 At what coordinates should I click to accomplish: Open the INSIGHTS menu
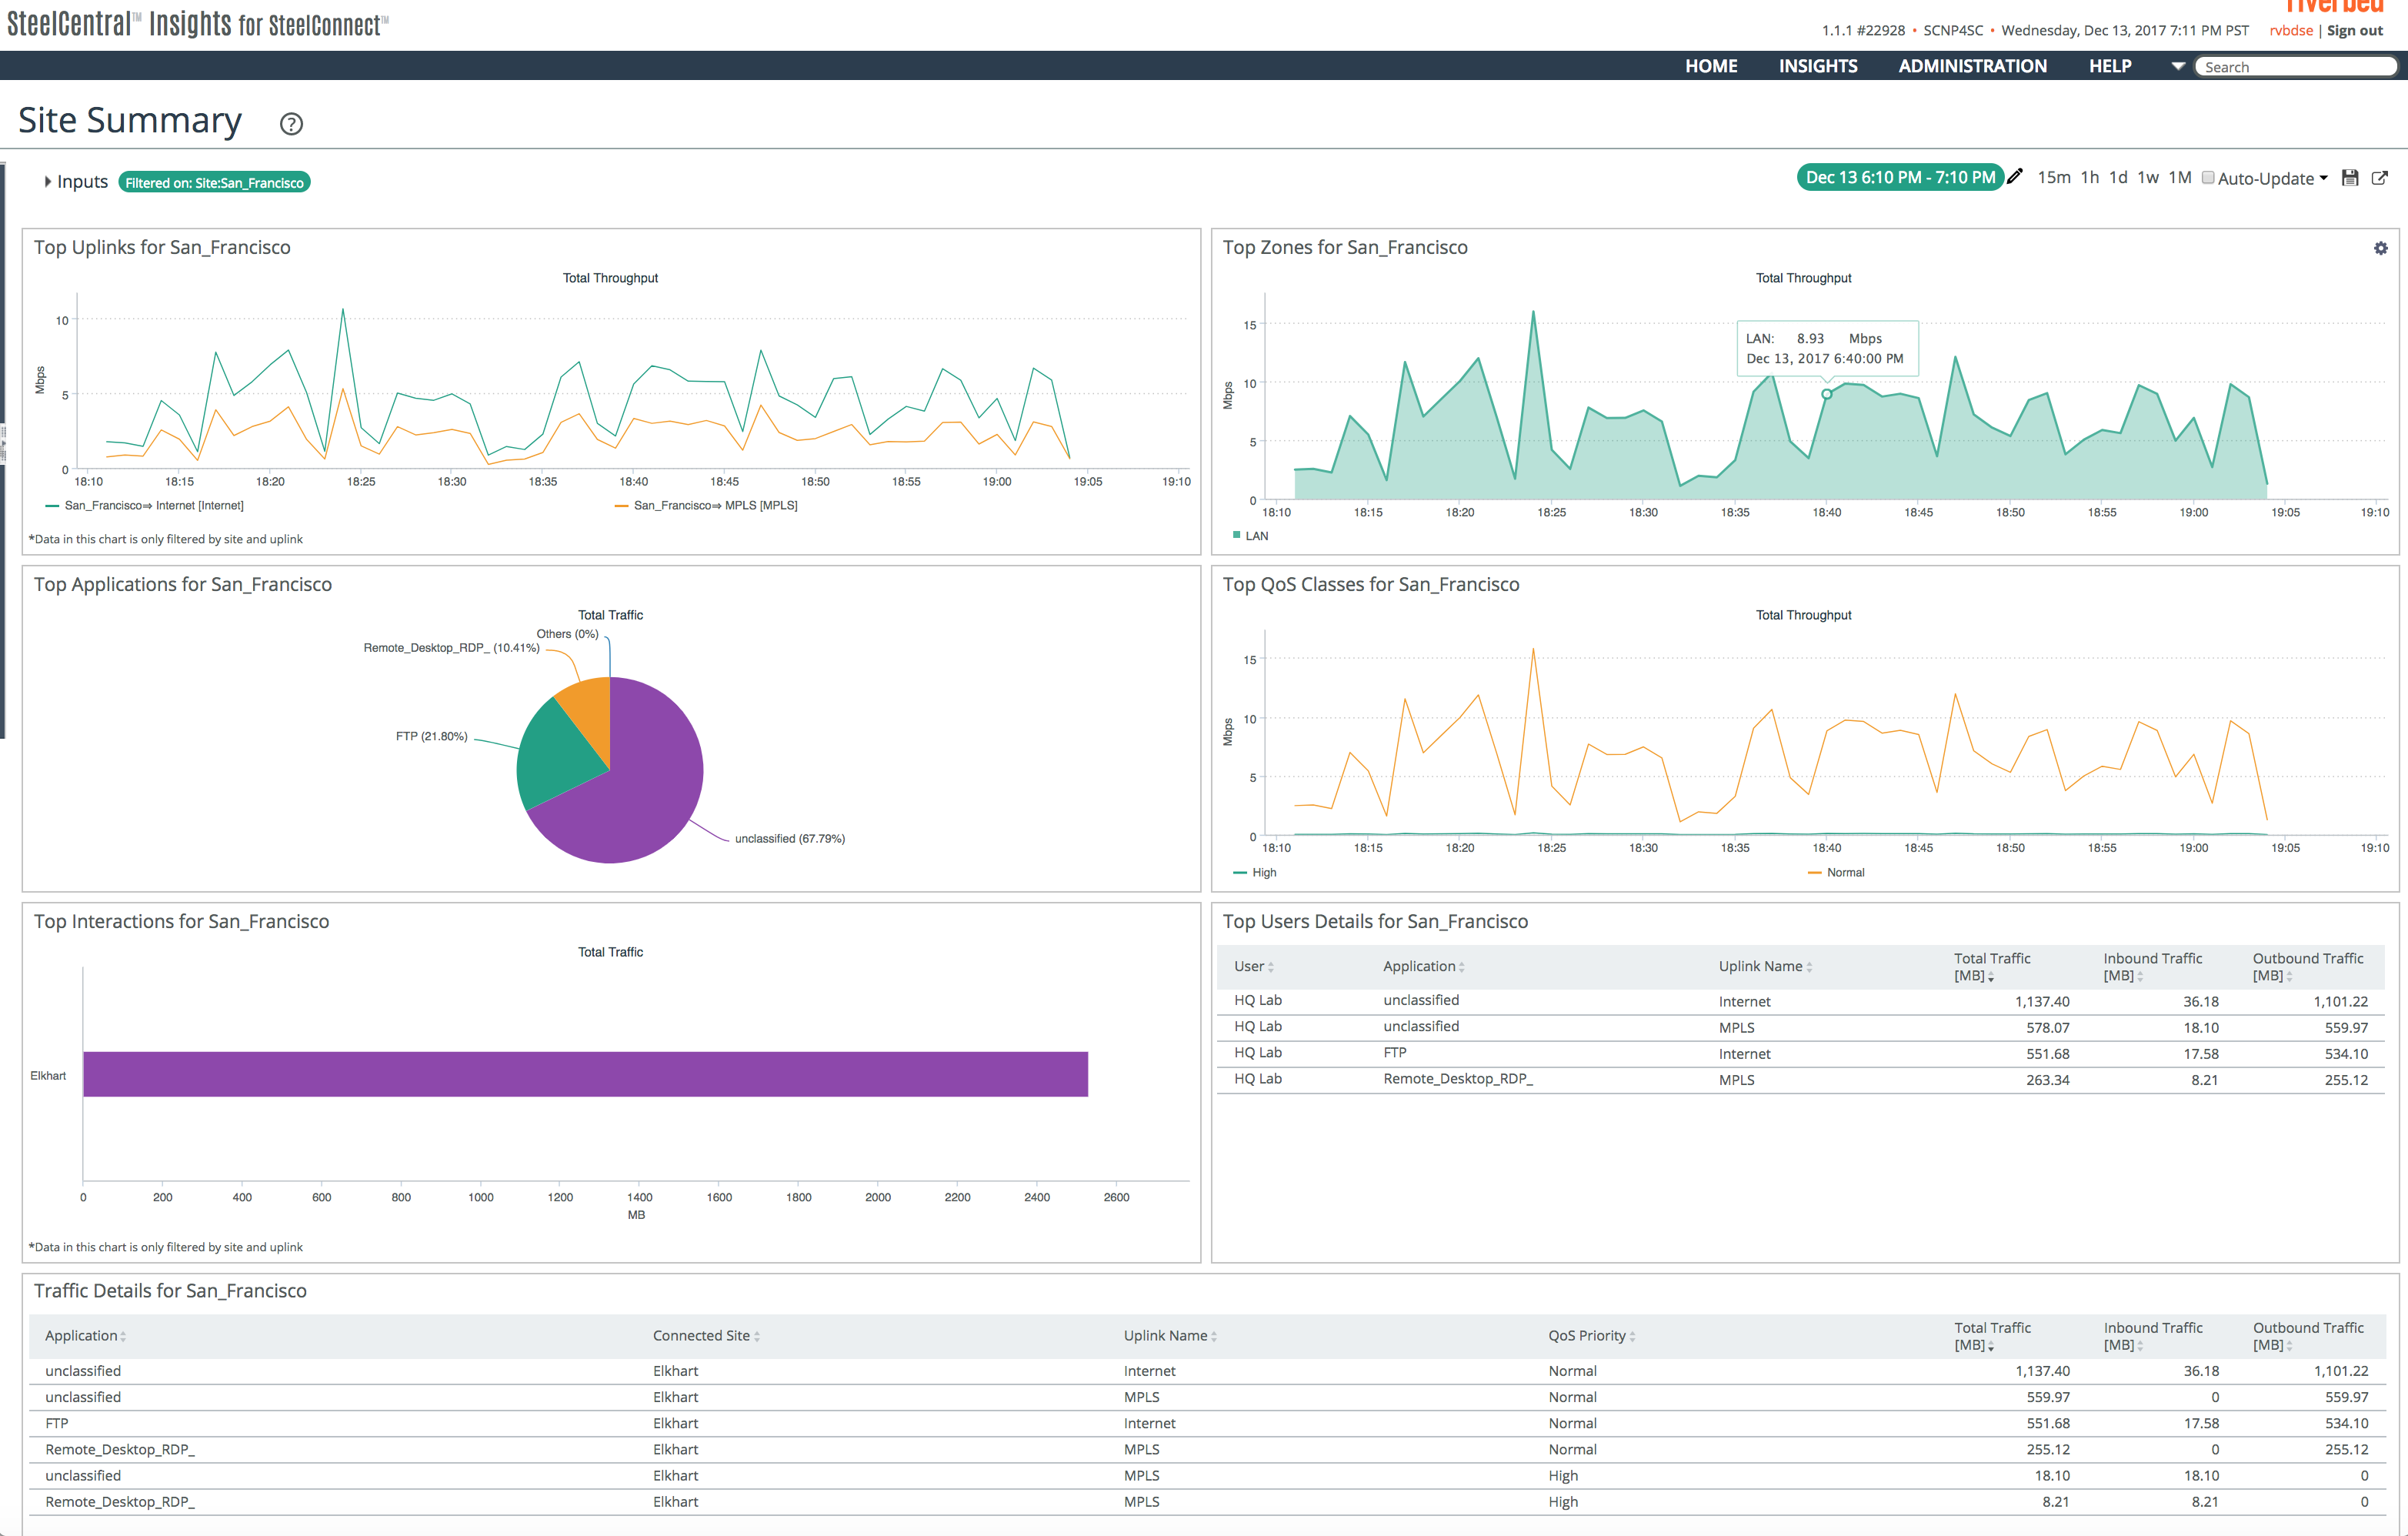(x=1817, y=66)
